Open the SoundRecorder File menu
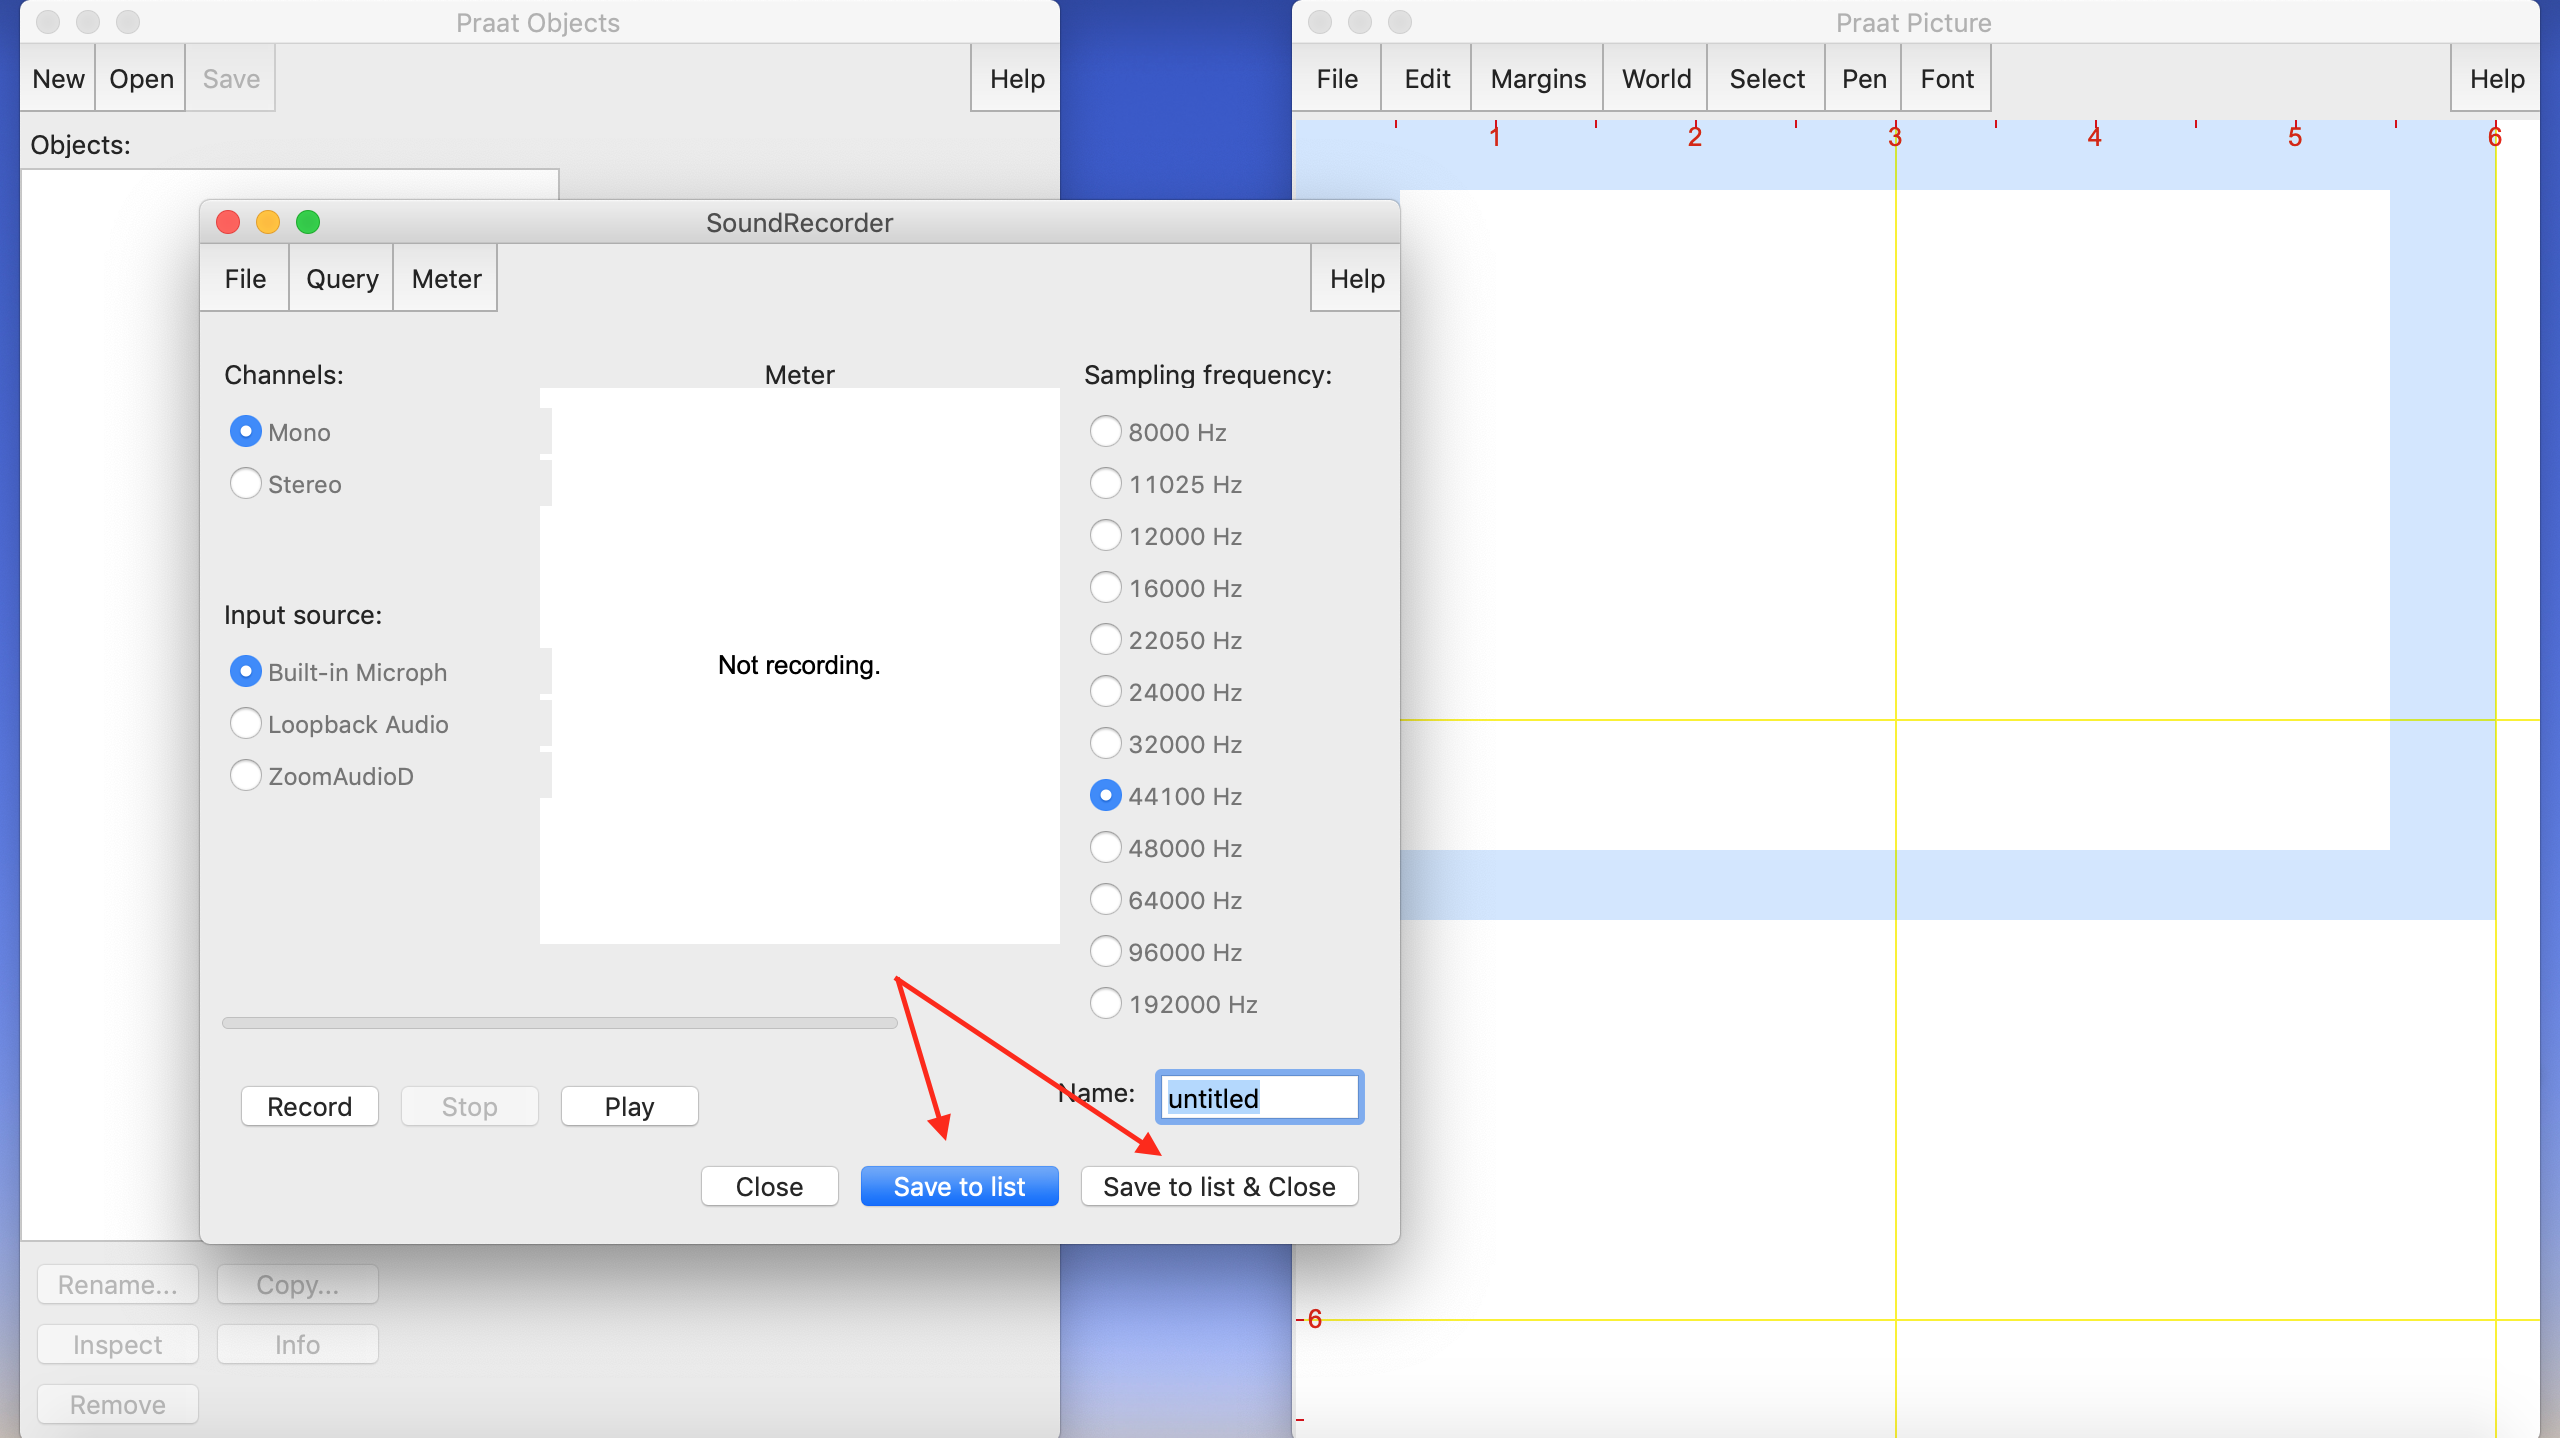2560x1438 pixels. [245, 279]
